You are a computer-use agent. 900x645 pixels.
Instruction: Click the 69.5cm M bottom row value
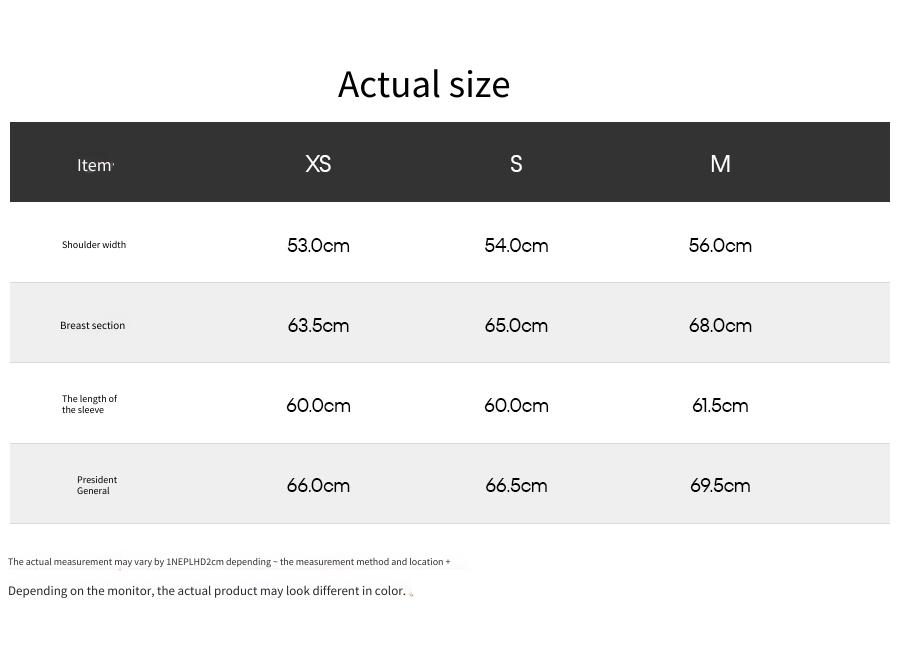pos(720,485)
